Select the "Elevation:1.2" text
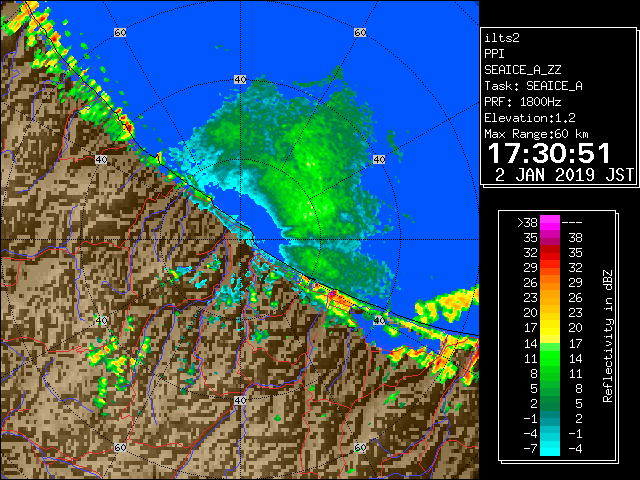Screen dimensions: 640x480 (530, 118)
